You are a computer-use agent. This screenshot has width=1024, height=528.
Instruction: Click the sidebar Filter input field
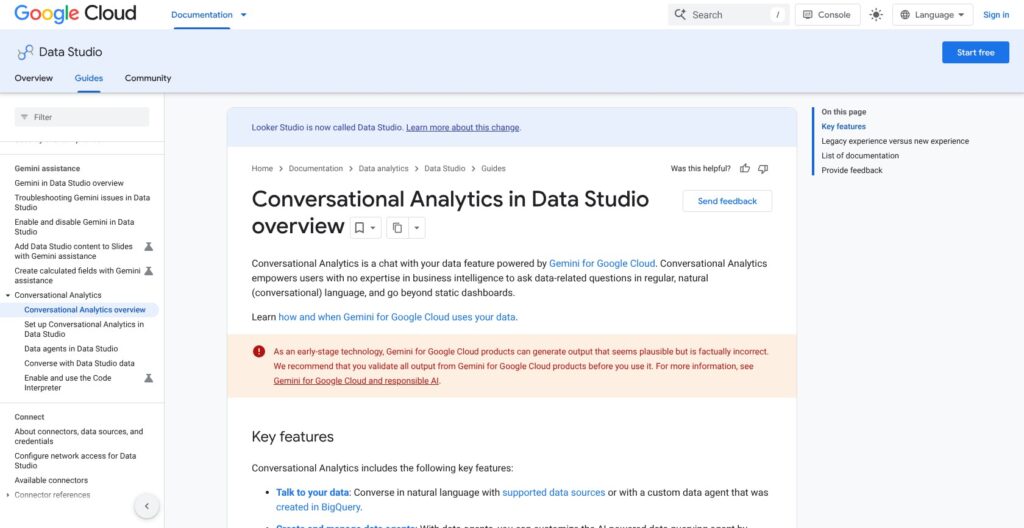coord(82,117)
